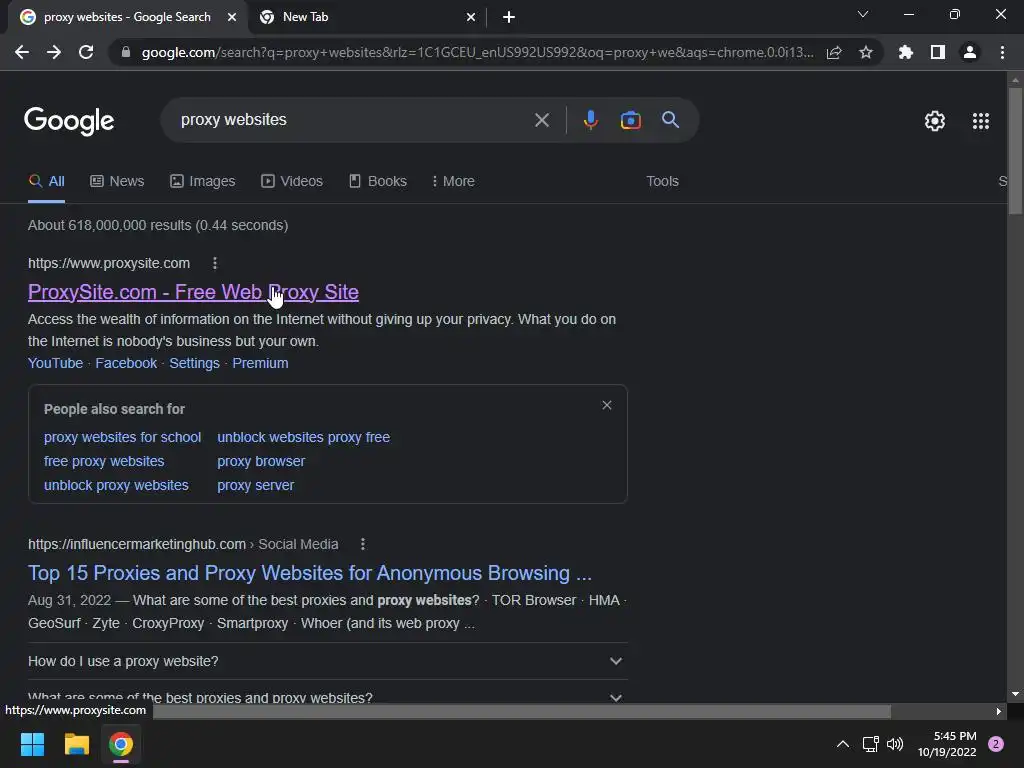
Task: Open notification center badge
Action: pos(996,744)
